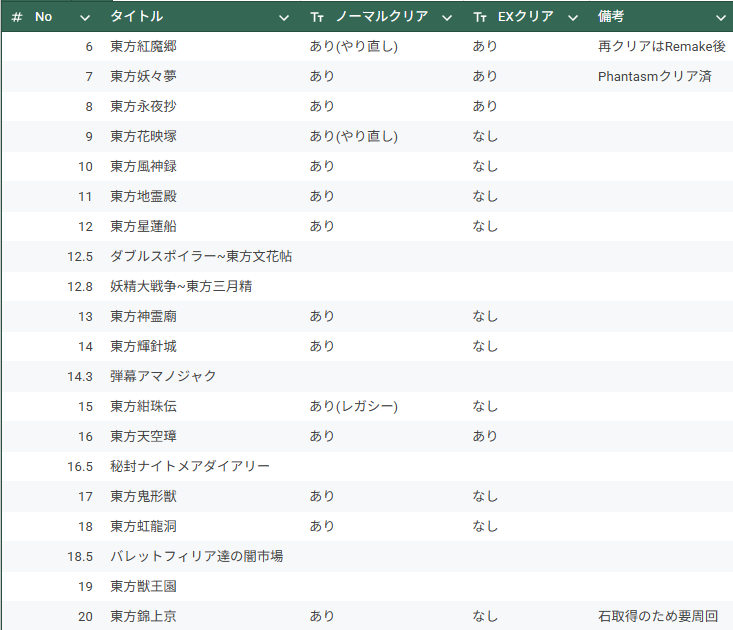Select the cell 東方花映塚
This screenshot has height=630, width=733.
pyautogui.click(x=144, y=136)
